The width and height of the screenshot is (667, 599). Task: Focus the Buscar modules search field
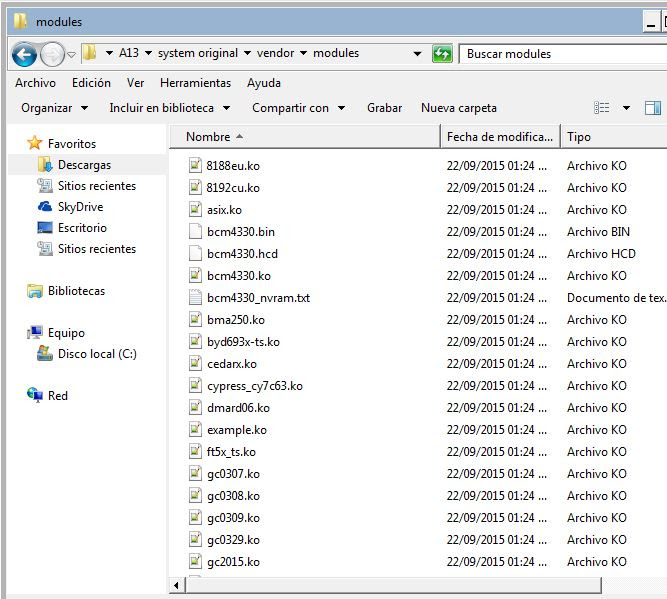click(563, 54)
